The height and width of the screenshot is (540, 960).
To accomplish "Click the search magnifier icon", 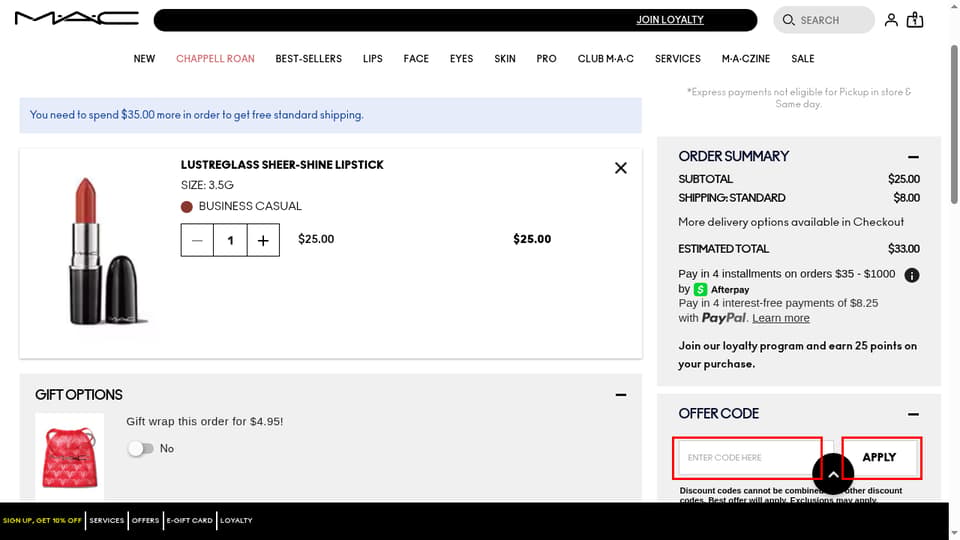I will coord(789,20).
